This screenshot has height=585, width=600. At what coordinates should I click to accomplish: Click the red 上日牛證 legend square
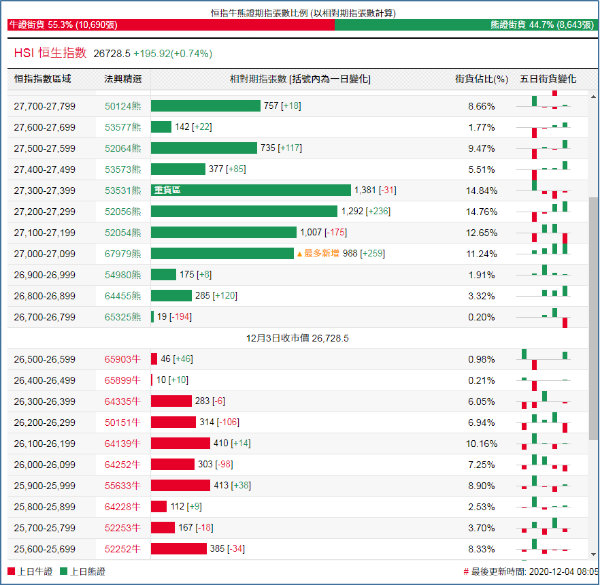click(11, 571)
